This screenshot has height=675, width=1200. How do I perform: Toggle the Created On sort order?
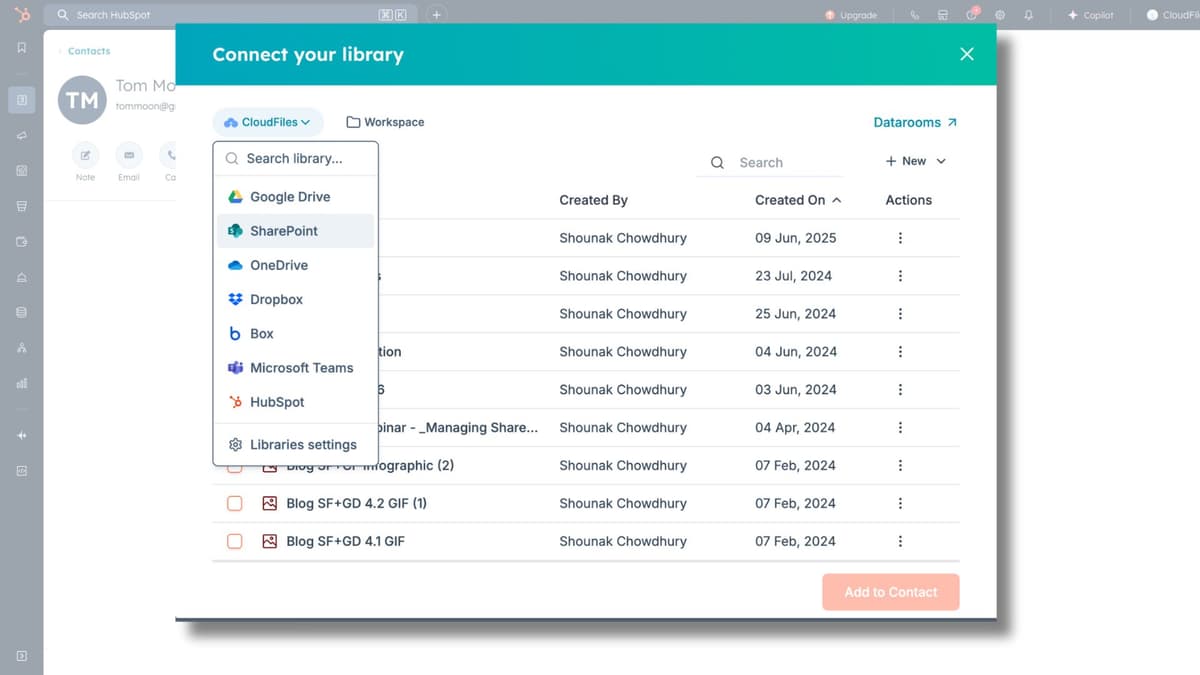838,200
